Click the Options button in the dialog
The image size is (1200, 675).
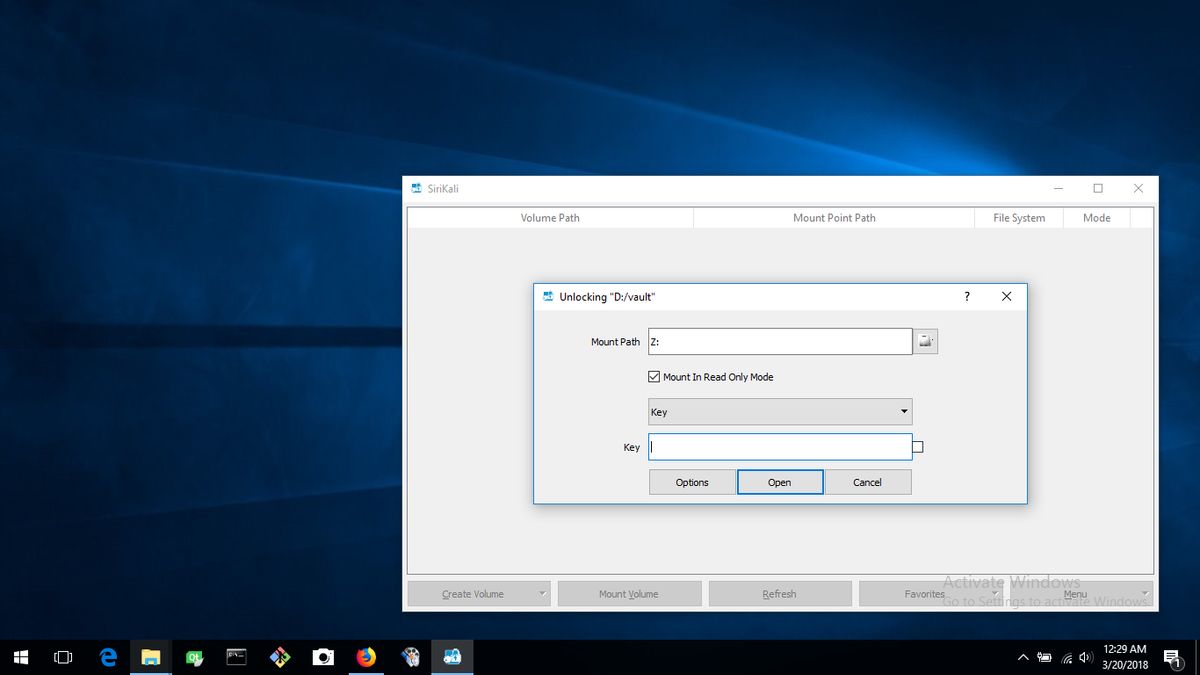691,481
